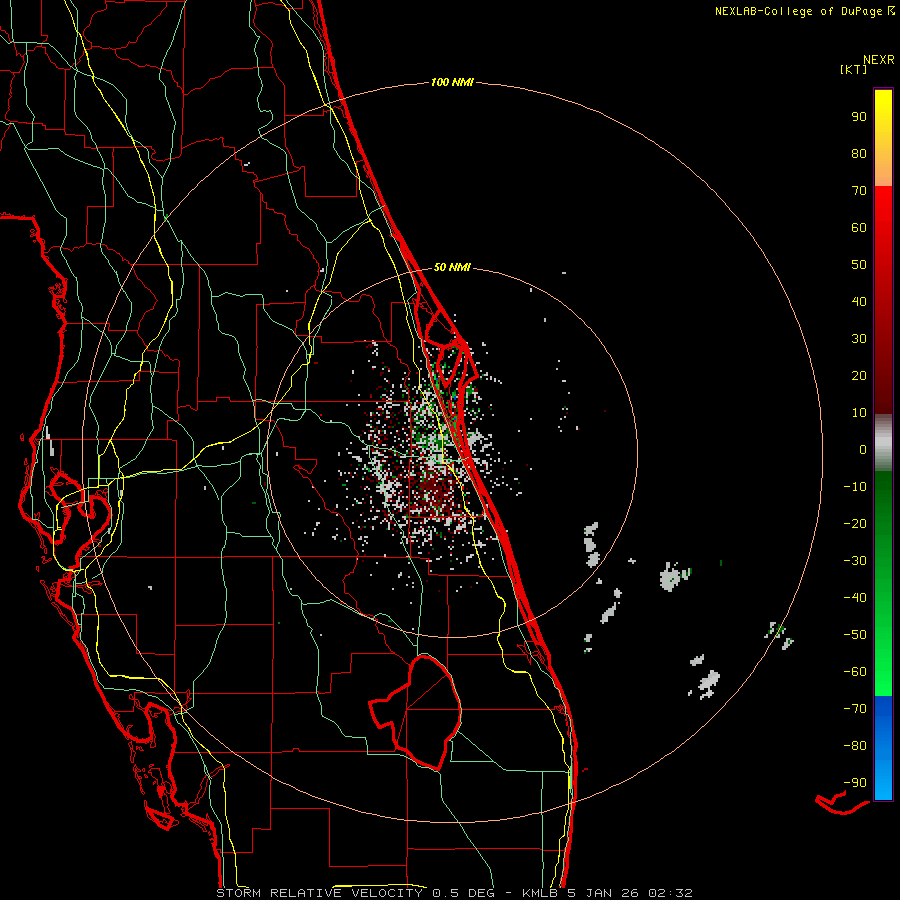The height and width of the screenshot is (900, 900).
Task: Click the -10 value on the velocity scale
Action: click(x=855, y=487)
